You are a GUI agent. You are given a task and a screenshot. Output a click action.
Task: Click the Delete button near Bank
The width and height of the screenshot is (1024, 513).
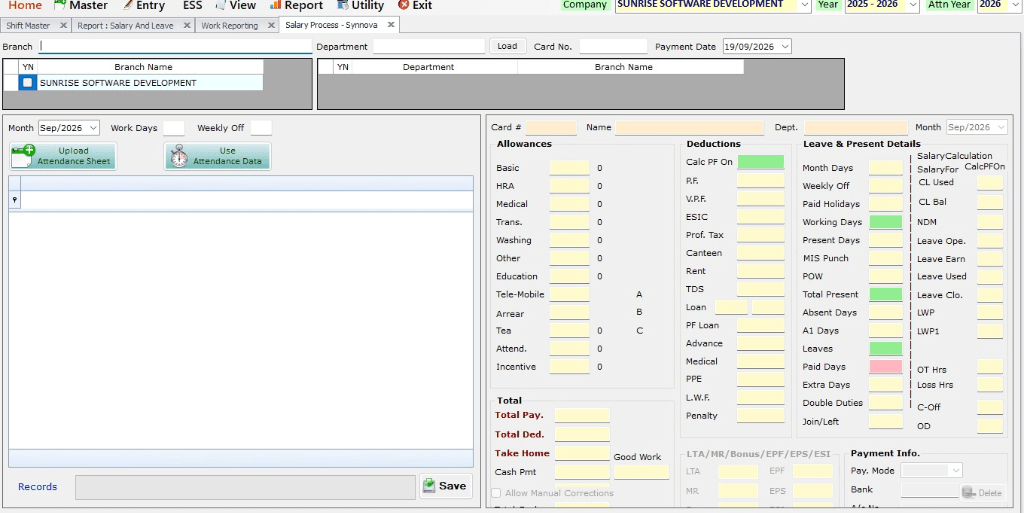(x=982, y=493)
